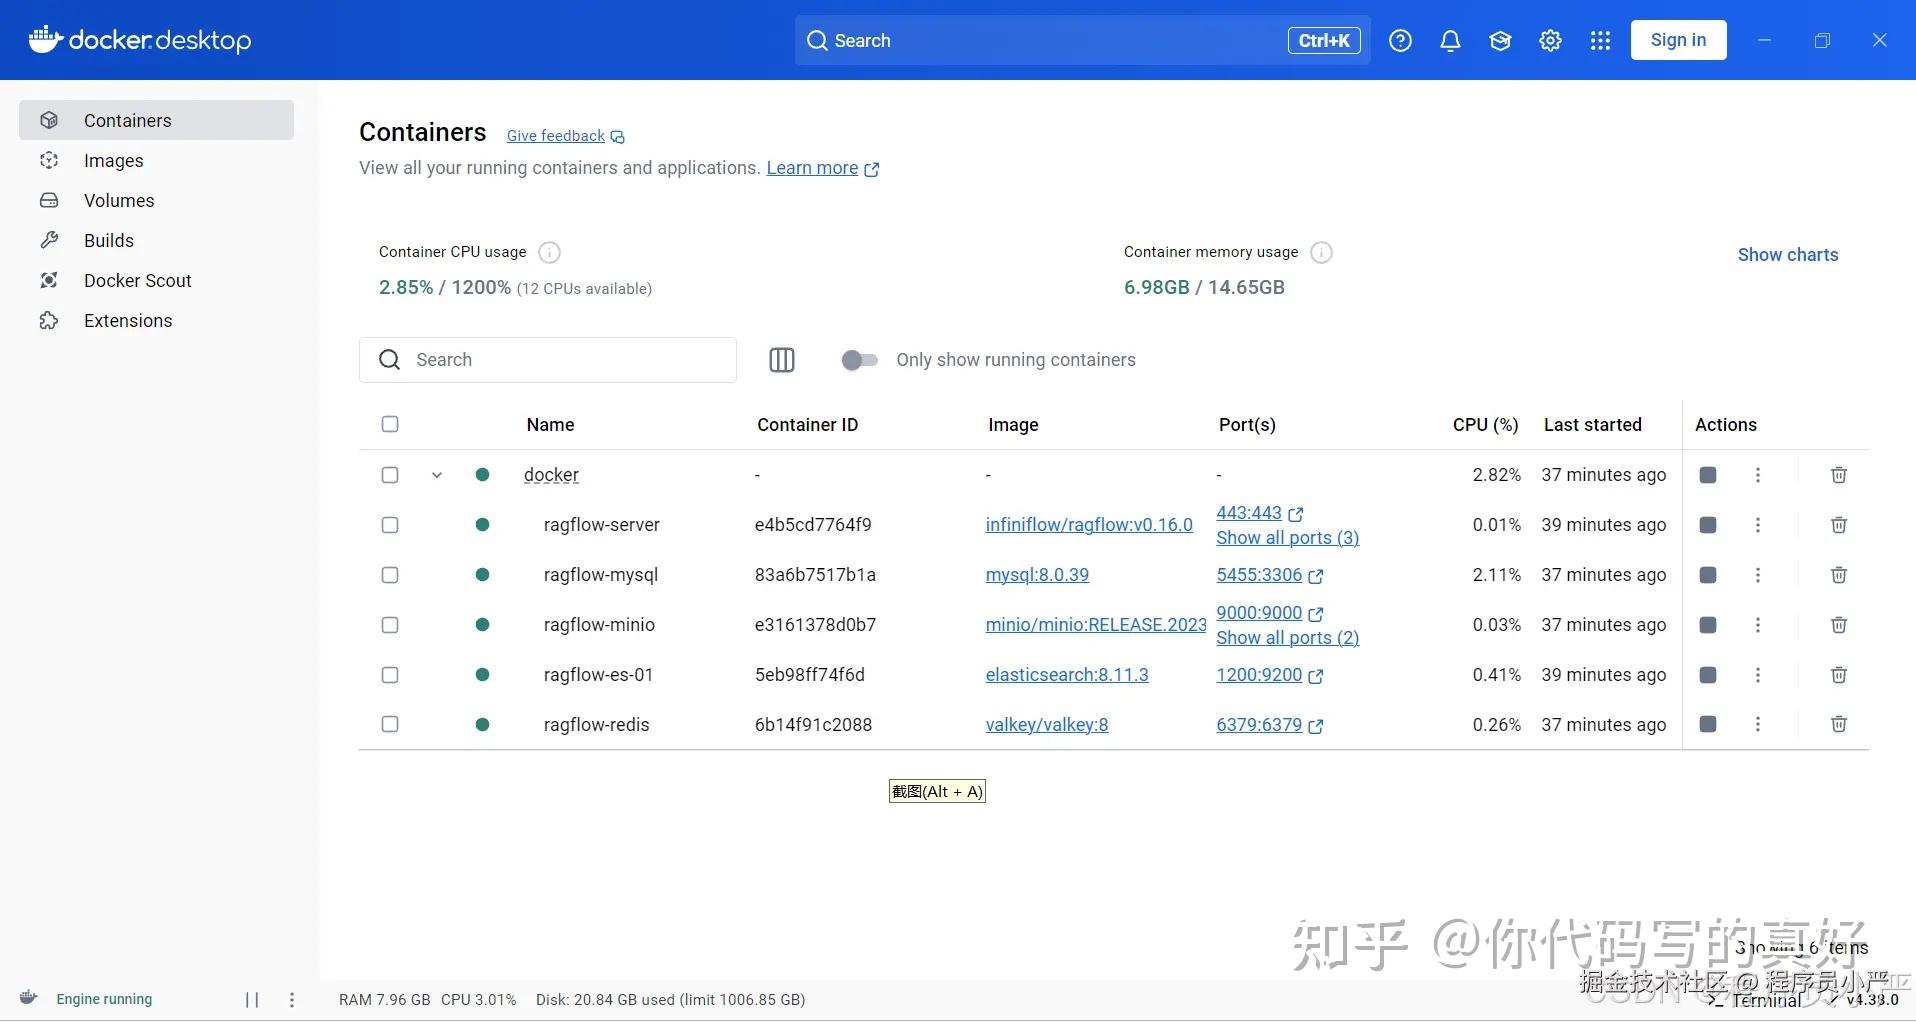Open more actions for docker stack
The image size is (1916, 1022).
[x=1758, y=475]
